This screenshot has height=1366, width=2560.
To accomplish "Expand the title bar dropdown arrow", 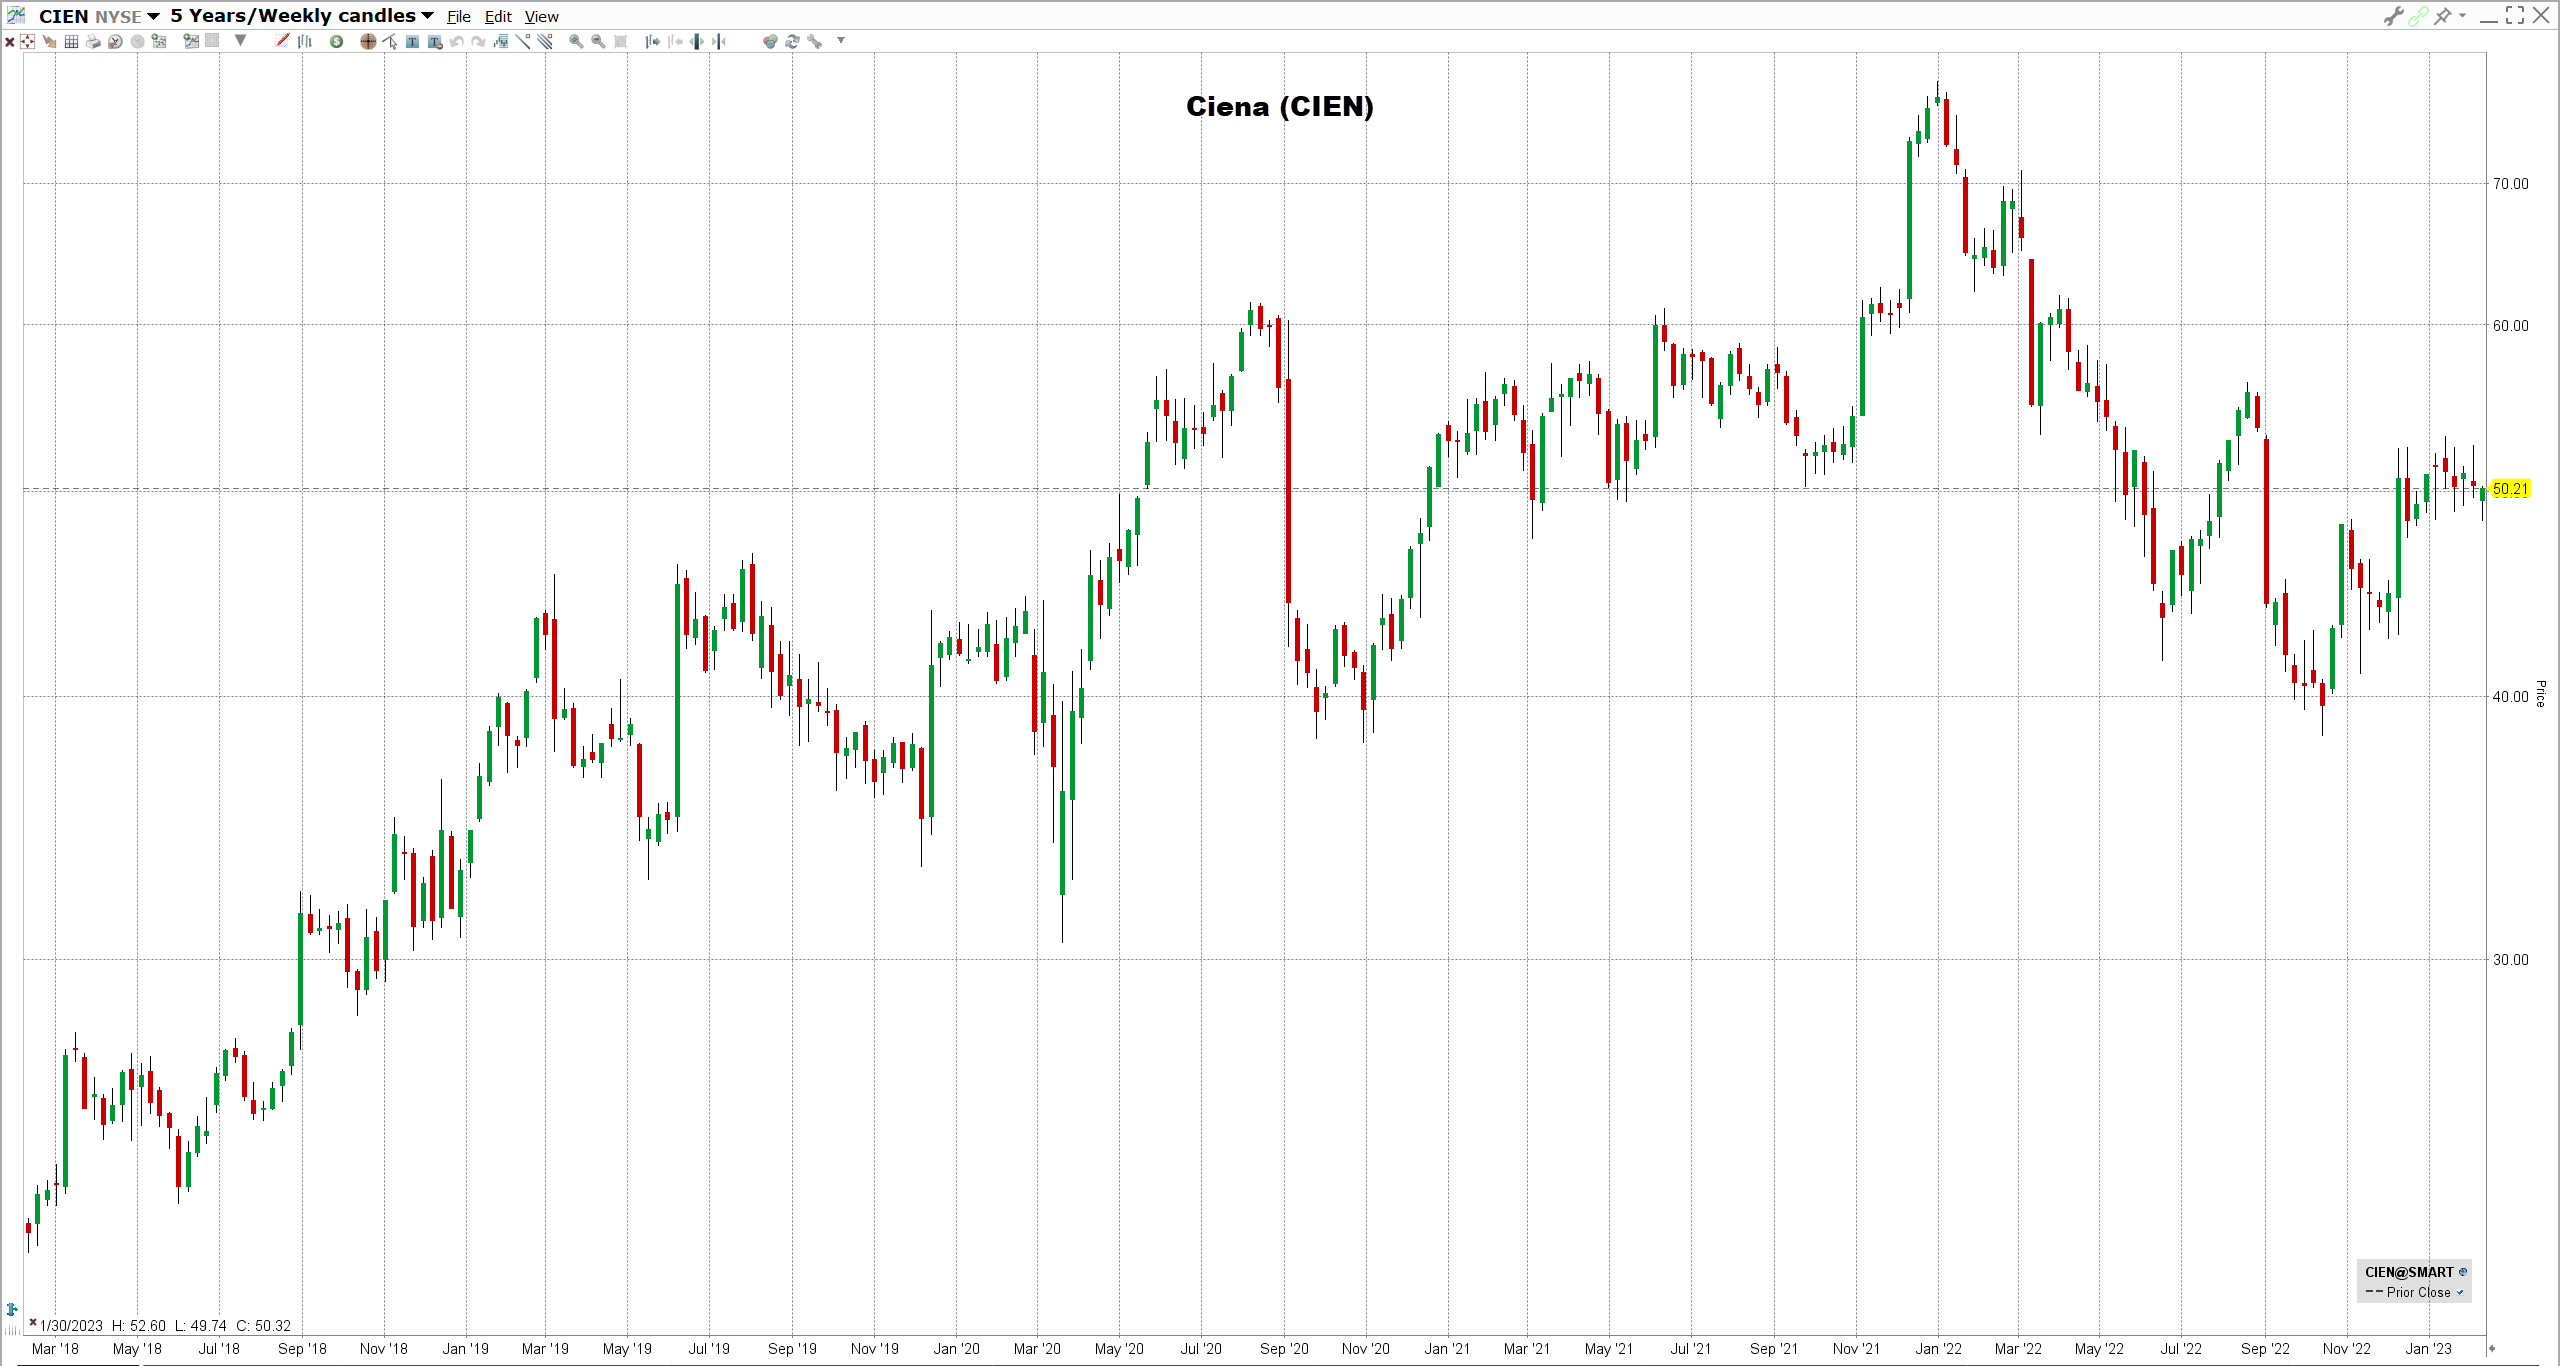I will click(2462, 16).
